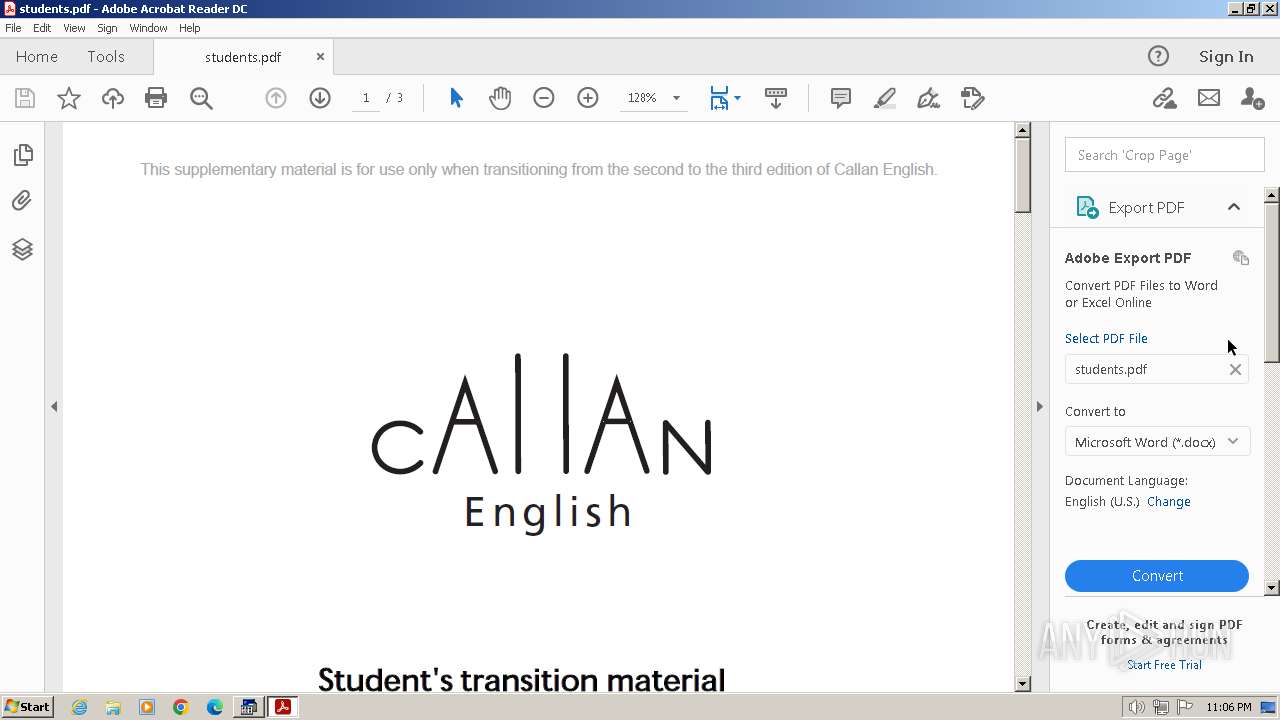Image resolution: width=1280 pixels, height=720 pixels.
Task: Open the find text magnifier icon
Action: point(201,98)
